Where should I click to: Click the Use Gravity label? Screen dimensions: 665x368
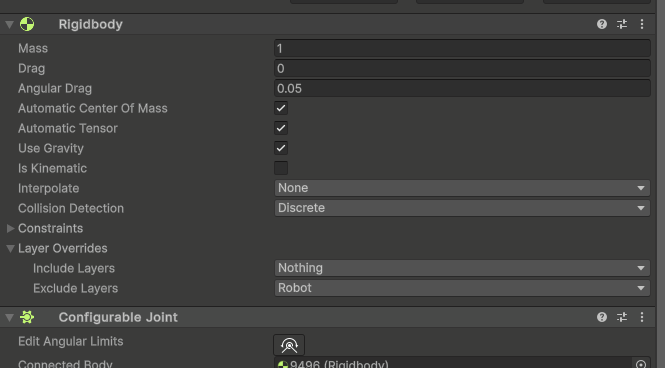pyautogui.click(x=50, y=148)
